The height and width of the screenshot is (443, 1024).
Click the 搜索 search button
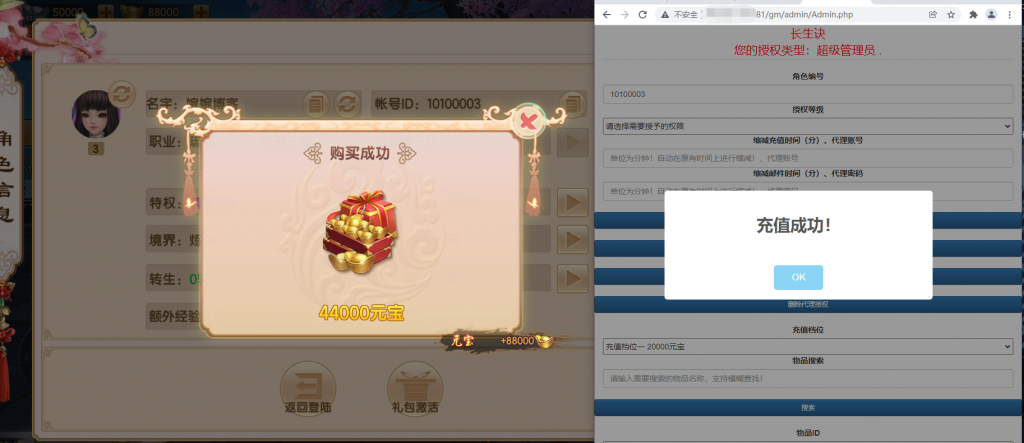pyautogui.click(x=808, y=407)
